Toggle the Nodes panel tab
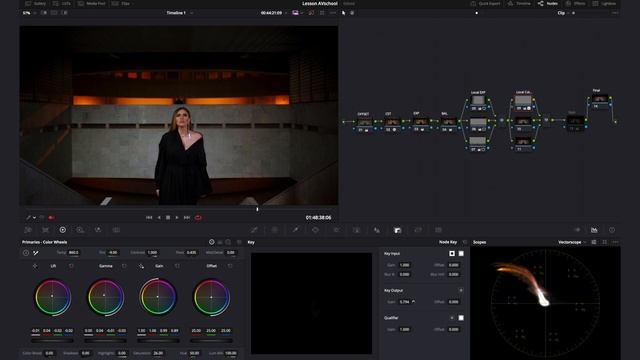This screenshot has height=360, width=640. (x=548, y=3)
